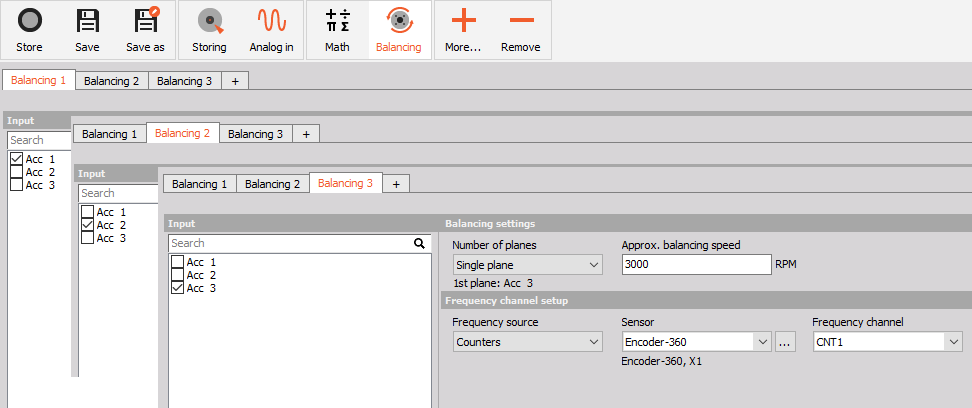Uncheck Acc 2 in middle Input panel
972x408 pixels.
[x=87, y=225]
